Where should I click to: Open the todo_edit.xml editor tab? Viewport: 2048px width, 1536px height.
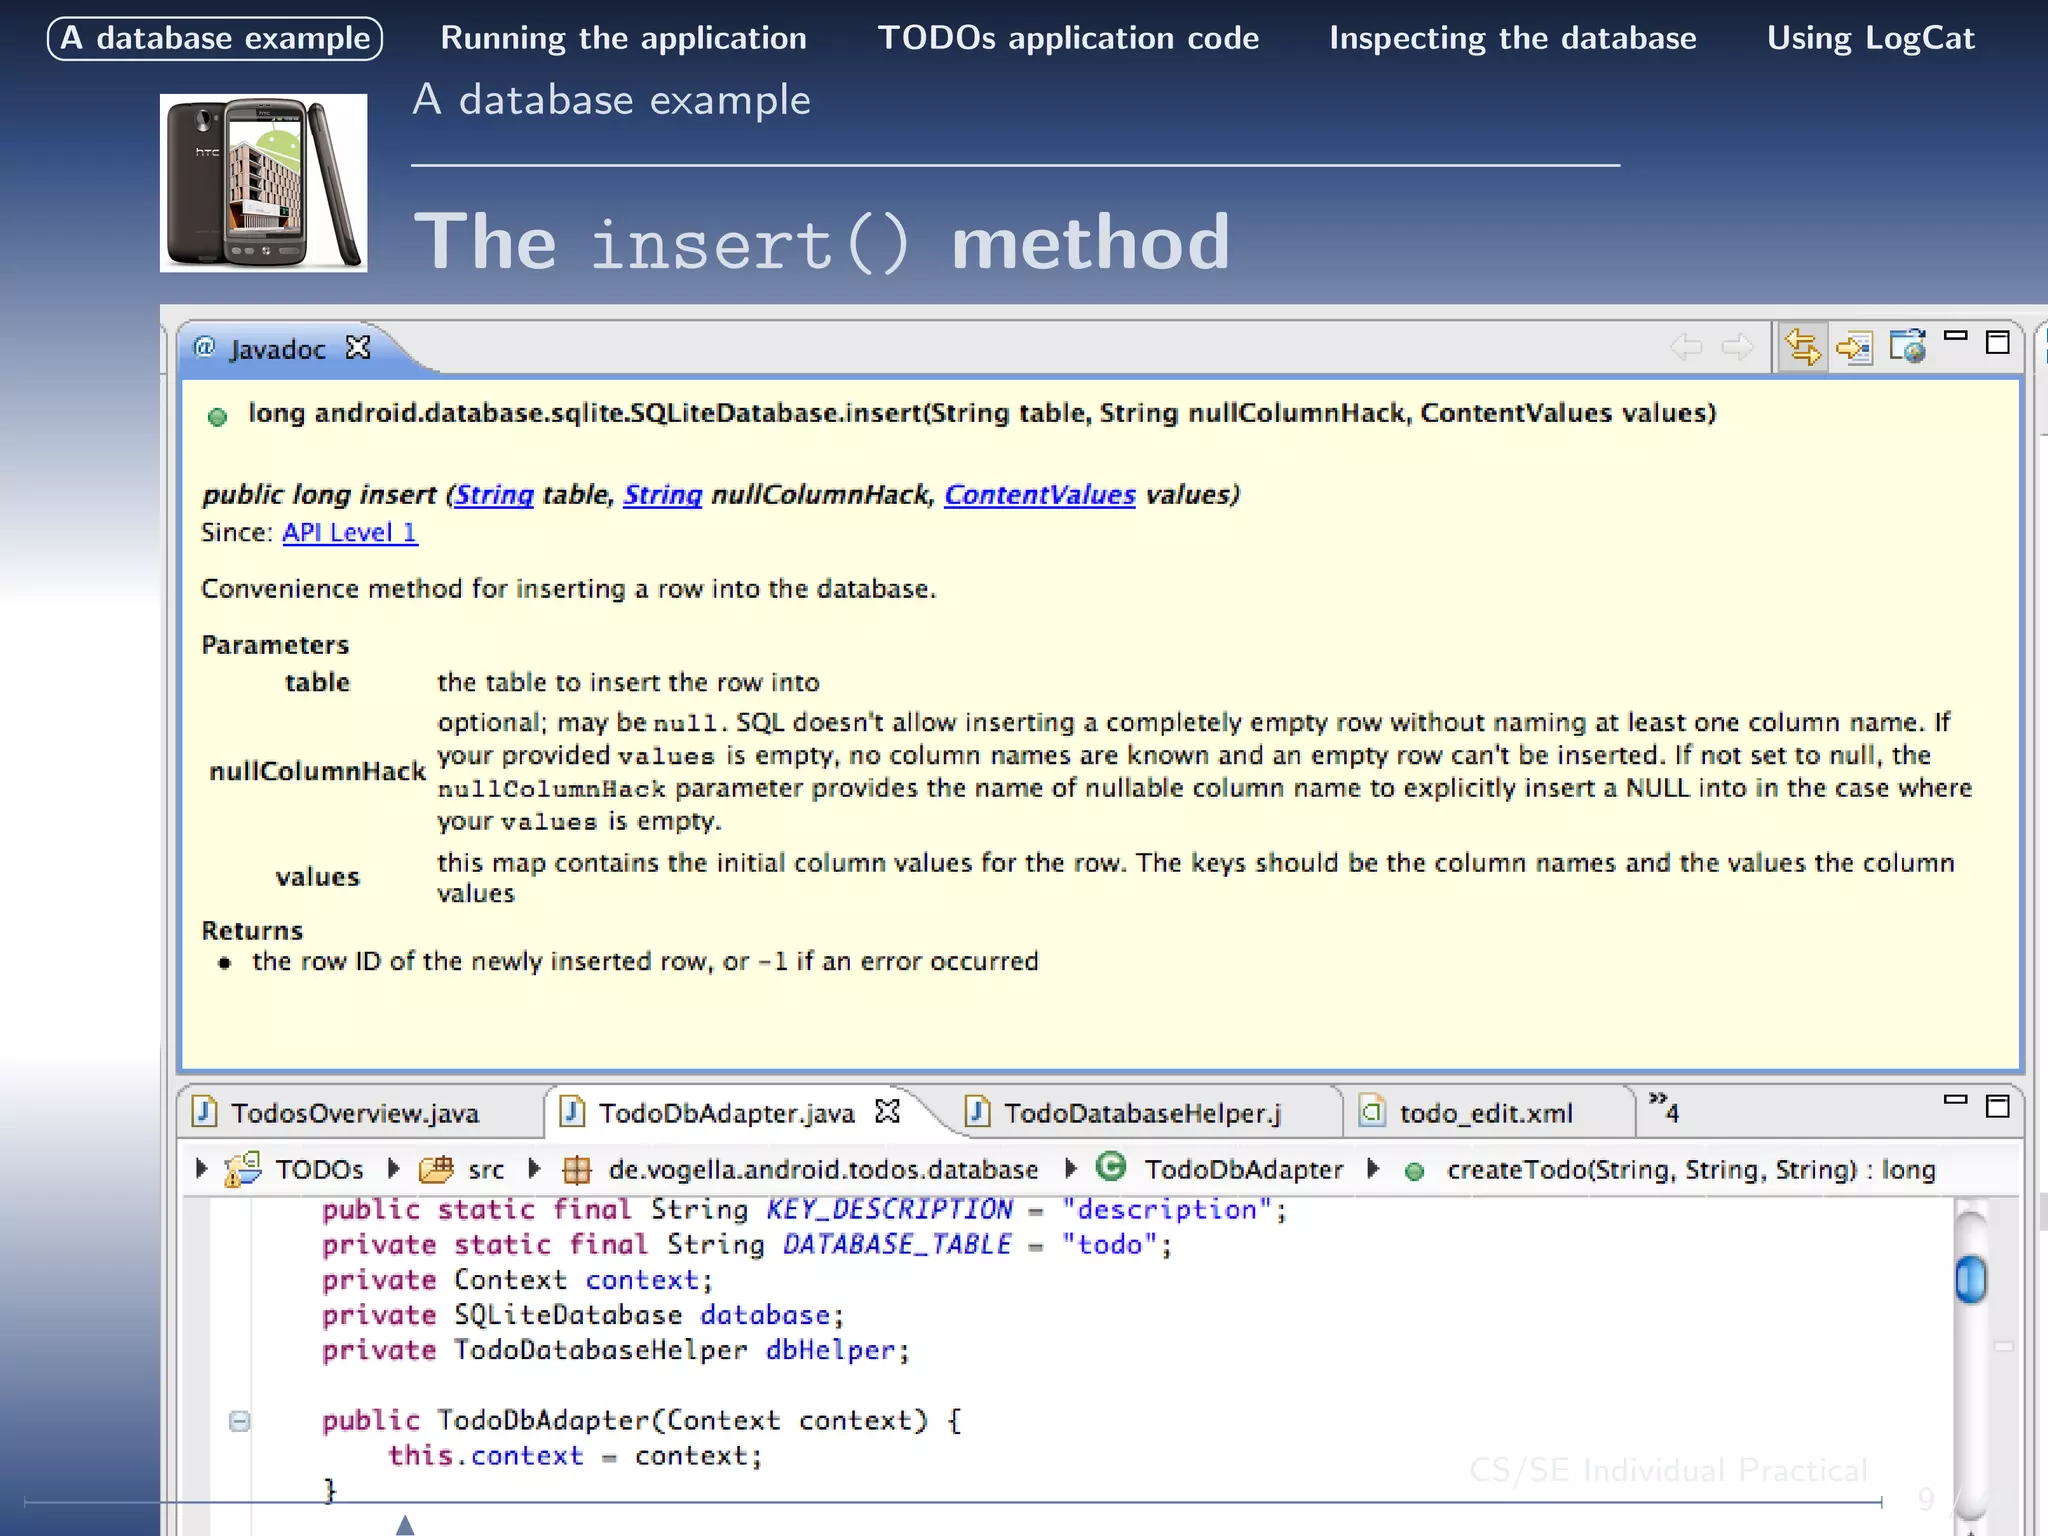pos(1486,1113)
